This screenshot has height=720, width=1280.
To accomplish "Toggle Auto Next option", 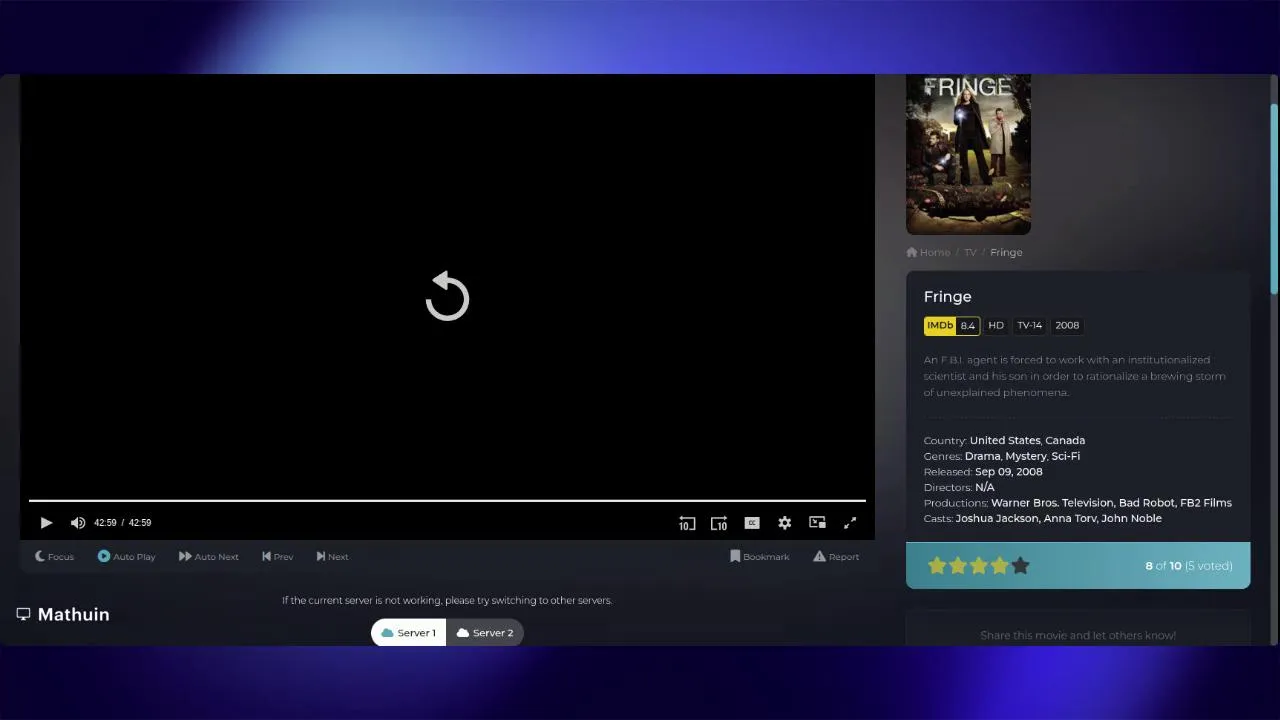I will [209, 557].
